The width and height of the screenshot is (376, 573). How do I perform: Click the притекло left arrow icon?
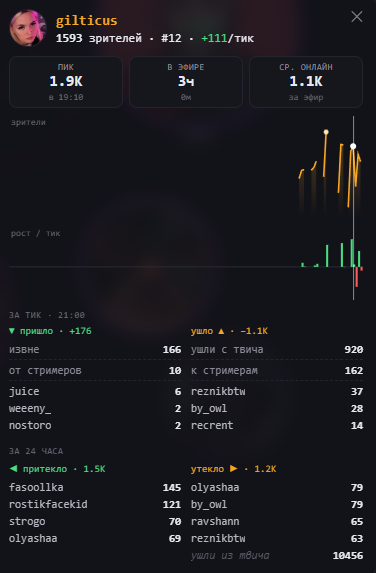pyautogui.click(x=14, y=468)
